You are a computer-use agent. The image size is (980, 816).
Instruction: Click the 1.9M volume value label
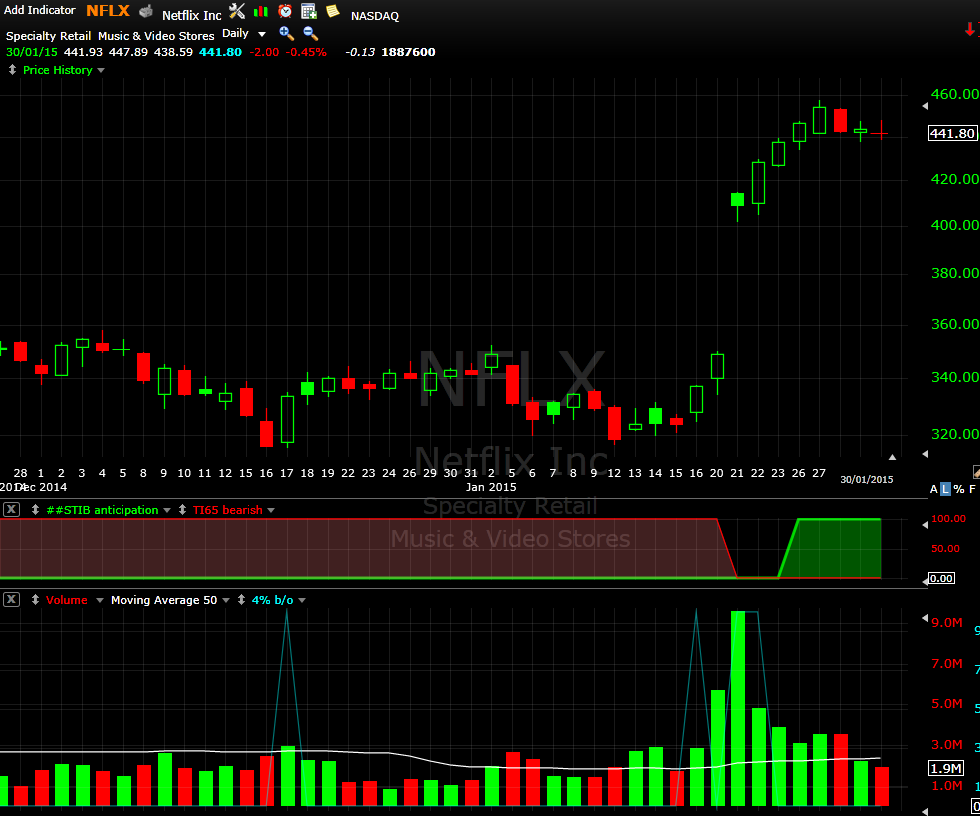coord(946,768)
